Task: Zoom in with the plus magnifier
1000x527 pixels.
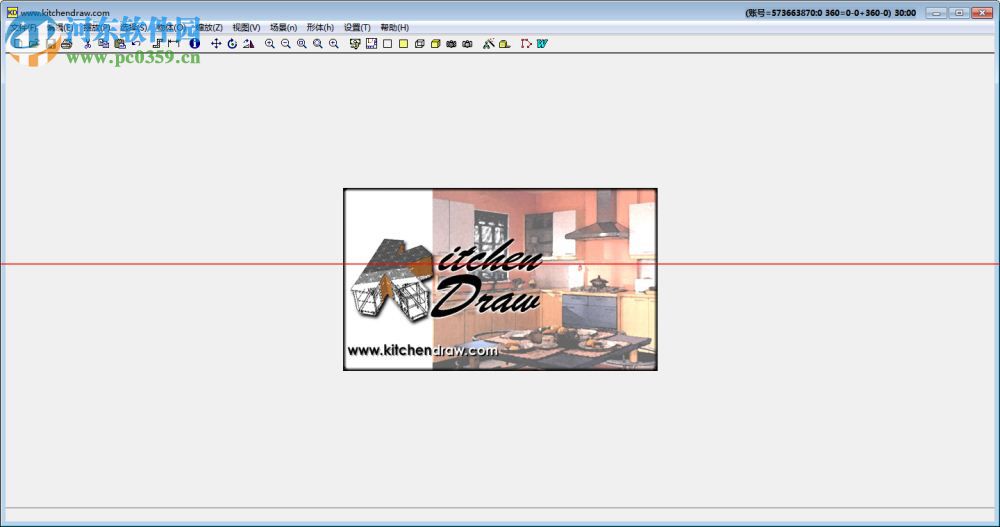Action: [270, 43]
